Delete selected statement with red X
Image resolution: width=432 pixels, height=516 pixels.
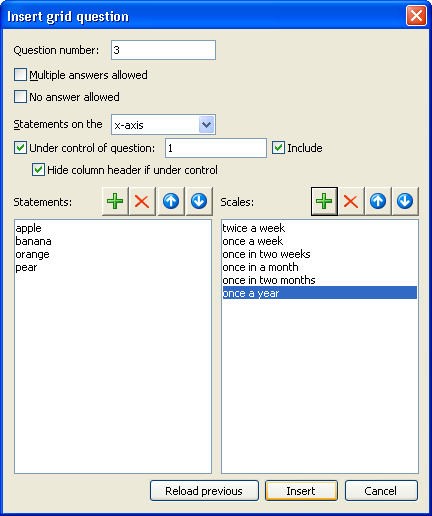pos(142,201)
